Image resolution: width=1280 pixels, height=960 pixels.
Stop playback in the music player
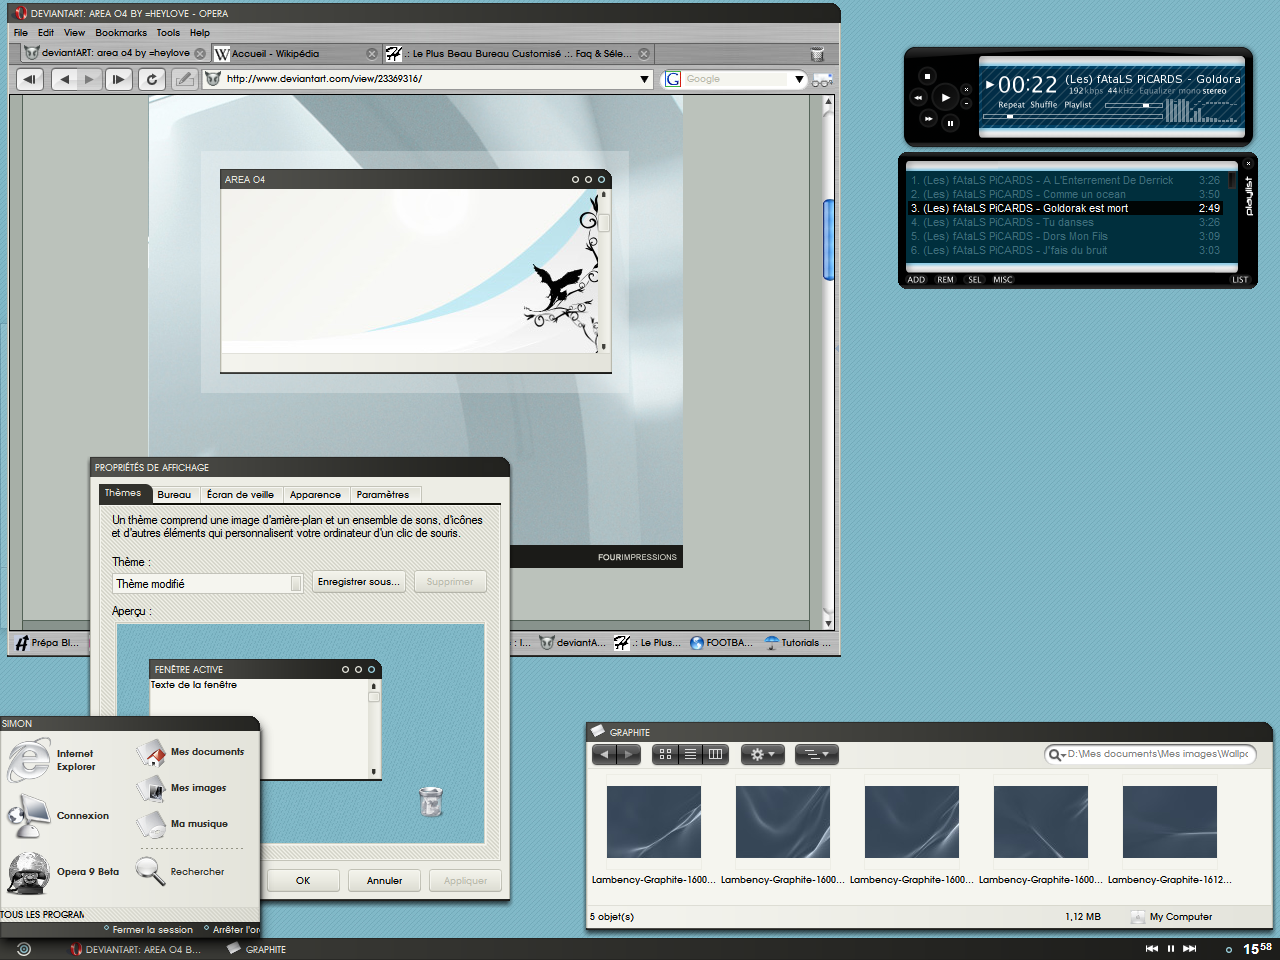point(927,76)
